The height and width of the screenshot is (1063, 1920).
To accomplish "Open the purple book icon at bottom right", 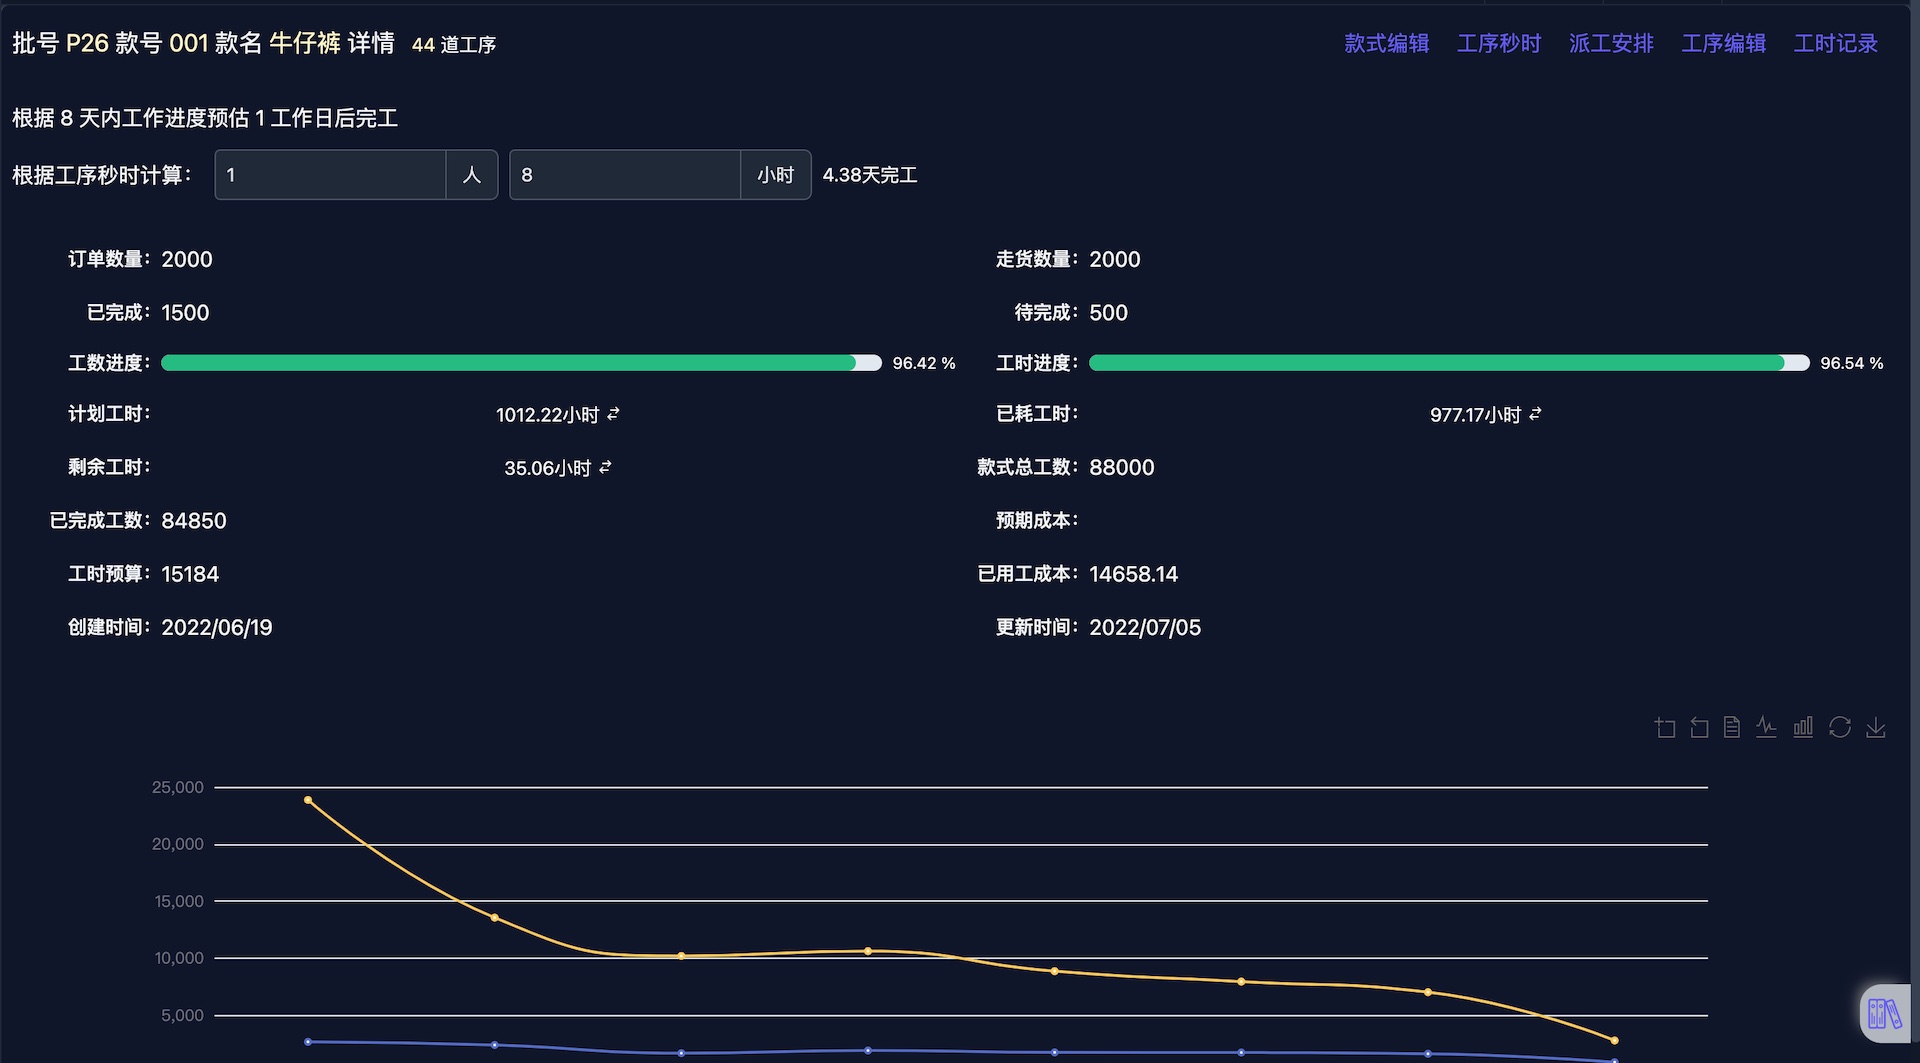I will tap(1886, 1012).
